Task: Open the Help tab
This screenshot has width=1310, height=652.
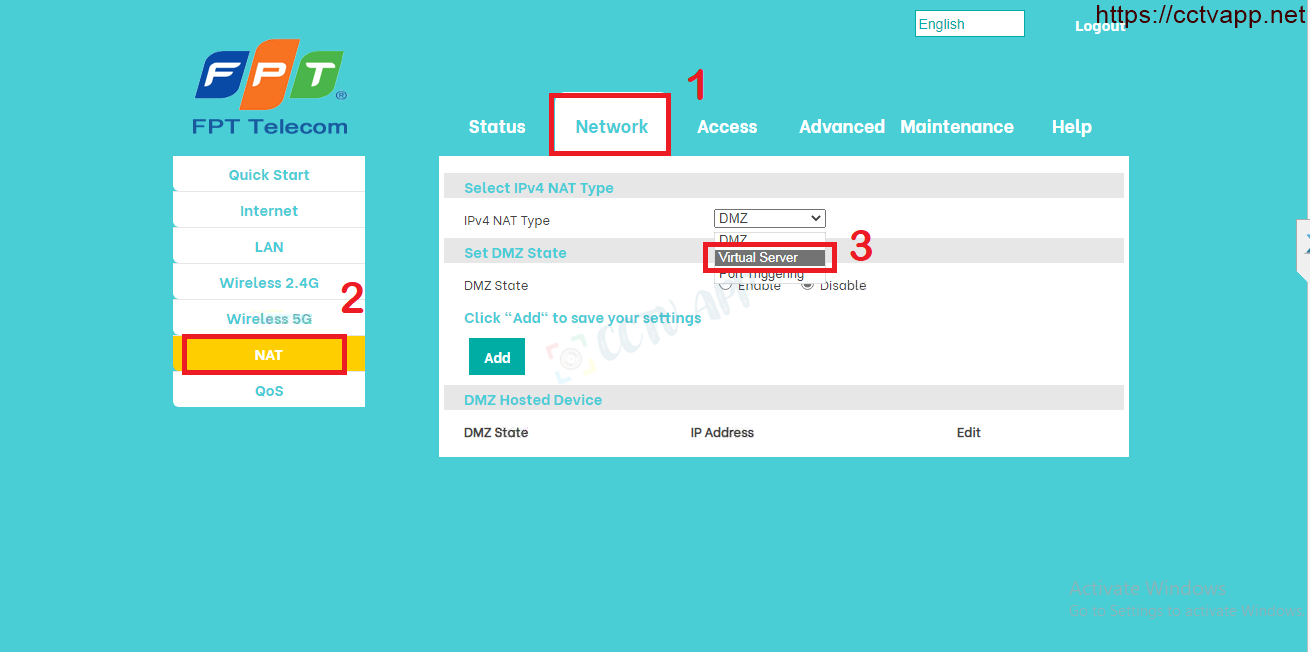Action: click(1071, 127)
